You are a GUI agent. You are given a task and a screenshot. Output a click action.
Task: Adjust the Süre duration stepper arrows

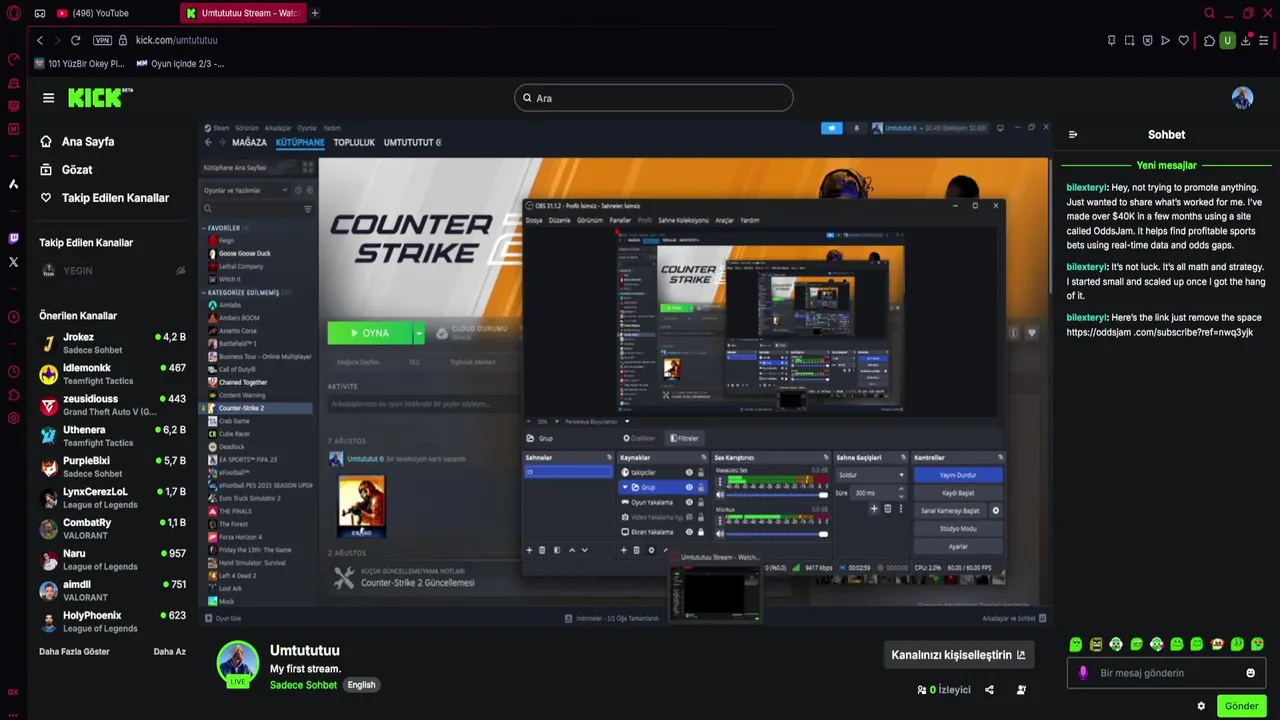(x=901, y=493)
